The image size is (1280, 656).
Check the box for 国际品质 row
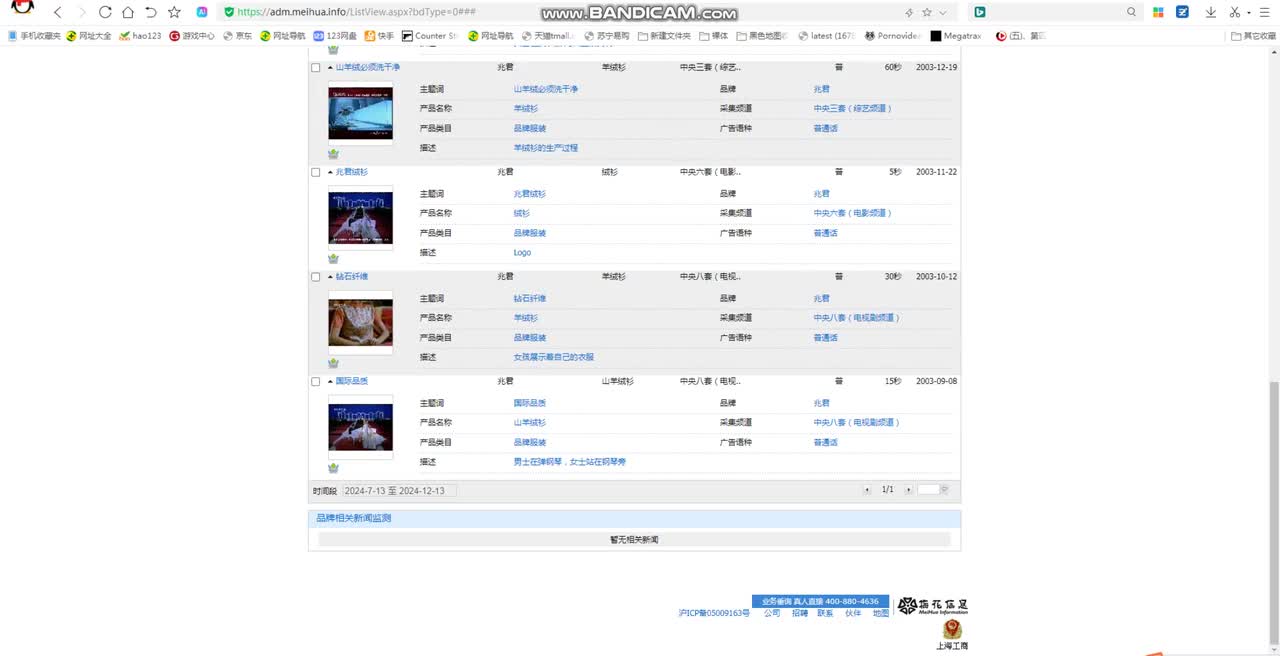pyautogui.click(x=316, y=381)
